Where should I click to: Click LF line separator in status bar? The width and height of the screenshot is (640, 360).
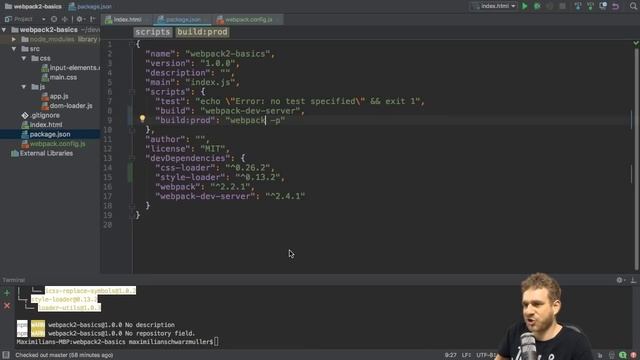(x=467, y=355)
